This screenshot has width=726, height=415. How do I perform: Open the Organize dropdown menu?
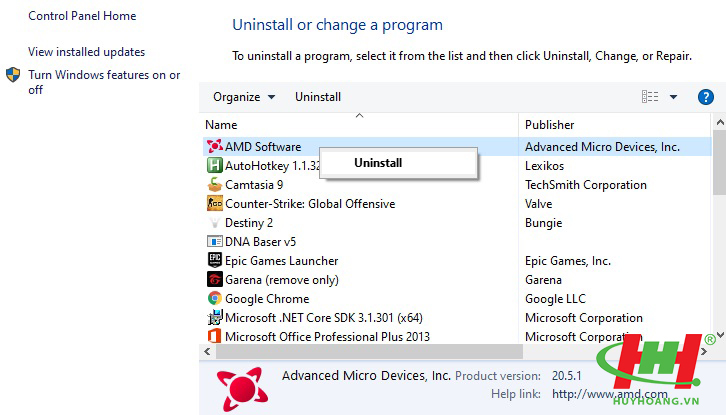pos(244,97)
